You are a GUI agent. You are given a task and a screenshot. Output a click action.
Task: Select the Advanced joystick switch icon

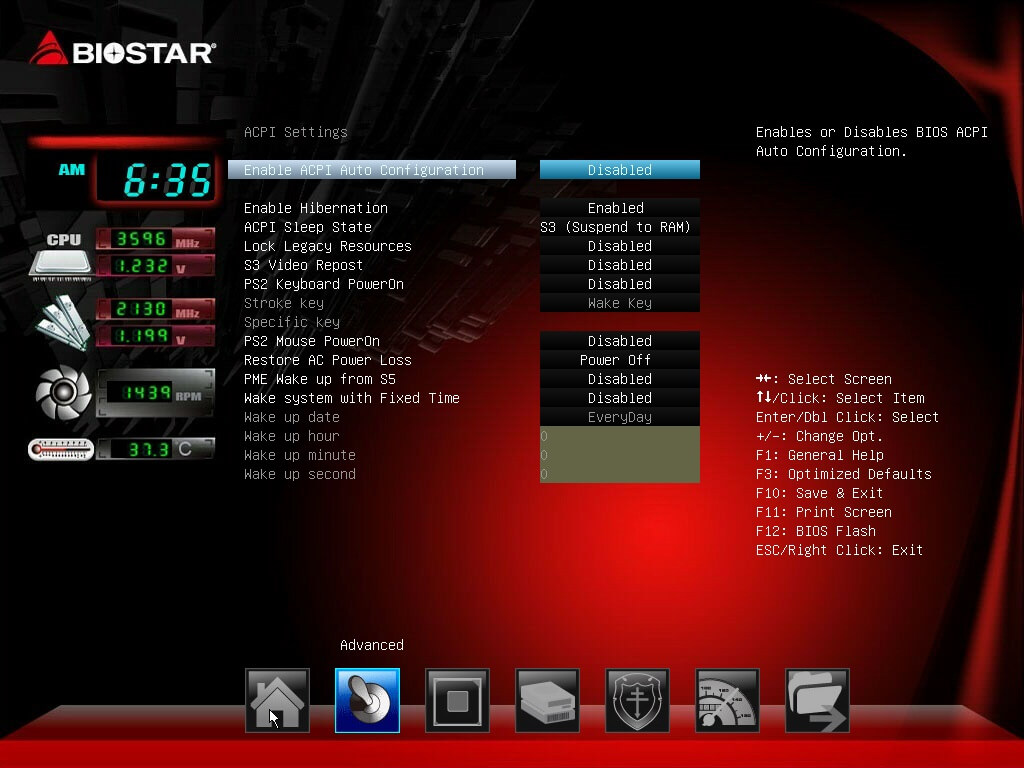pos(367,700)
